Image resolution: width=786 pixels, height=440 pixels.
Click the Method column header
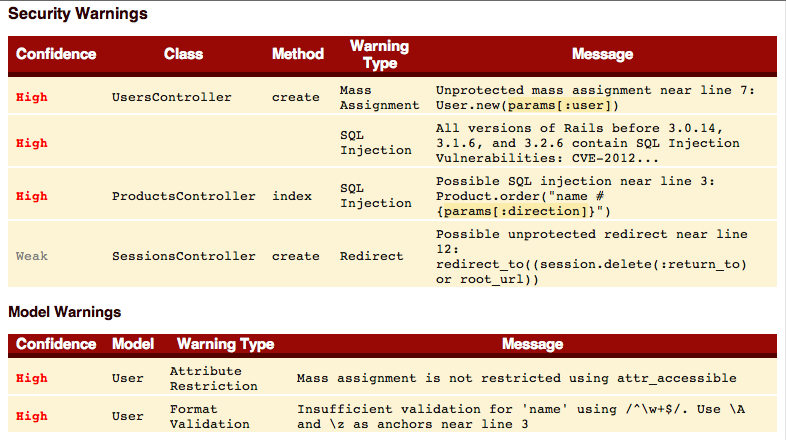(298, 54)
